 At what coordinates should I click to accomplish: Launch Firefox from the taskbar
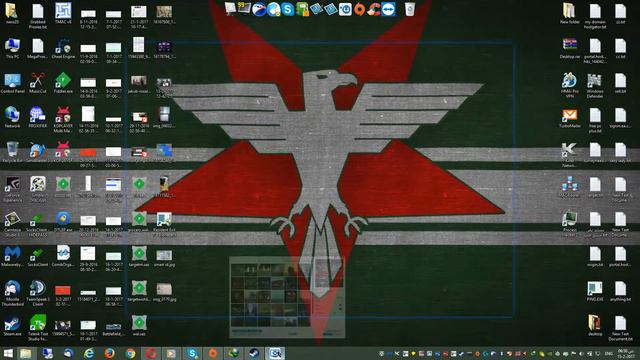pos(109,353)
